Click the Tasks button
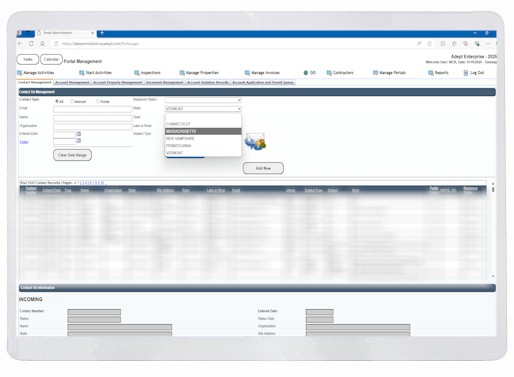Viewport: 514px width, 377px height. click(x=28, y=59)
